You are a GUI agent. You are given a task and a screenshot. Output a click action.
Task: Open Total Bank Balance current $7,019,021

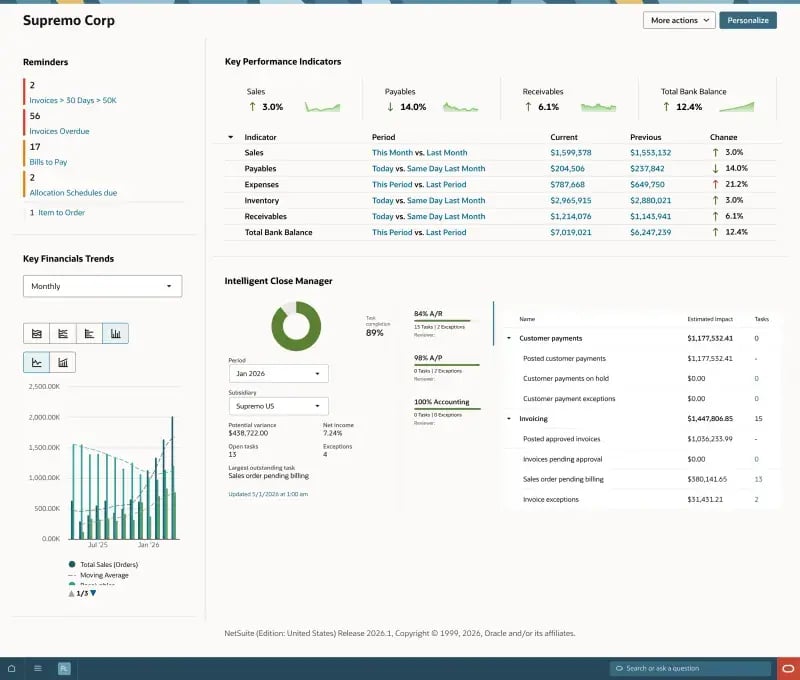571,232
